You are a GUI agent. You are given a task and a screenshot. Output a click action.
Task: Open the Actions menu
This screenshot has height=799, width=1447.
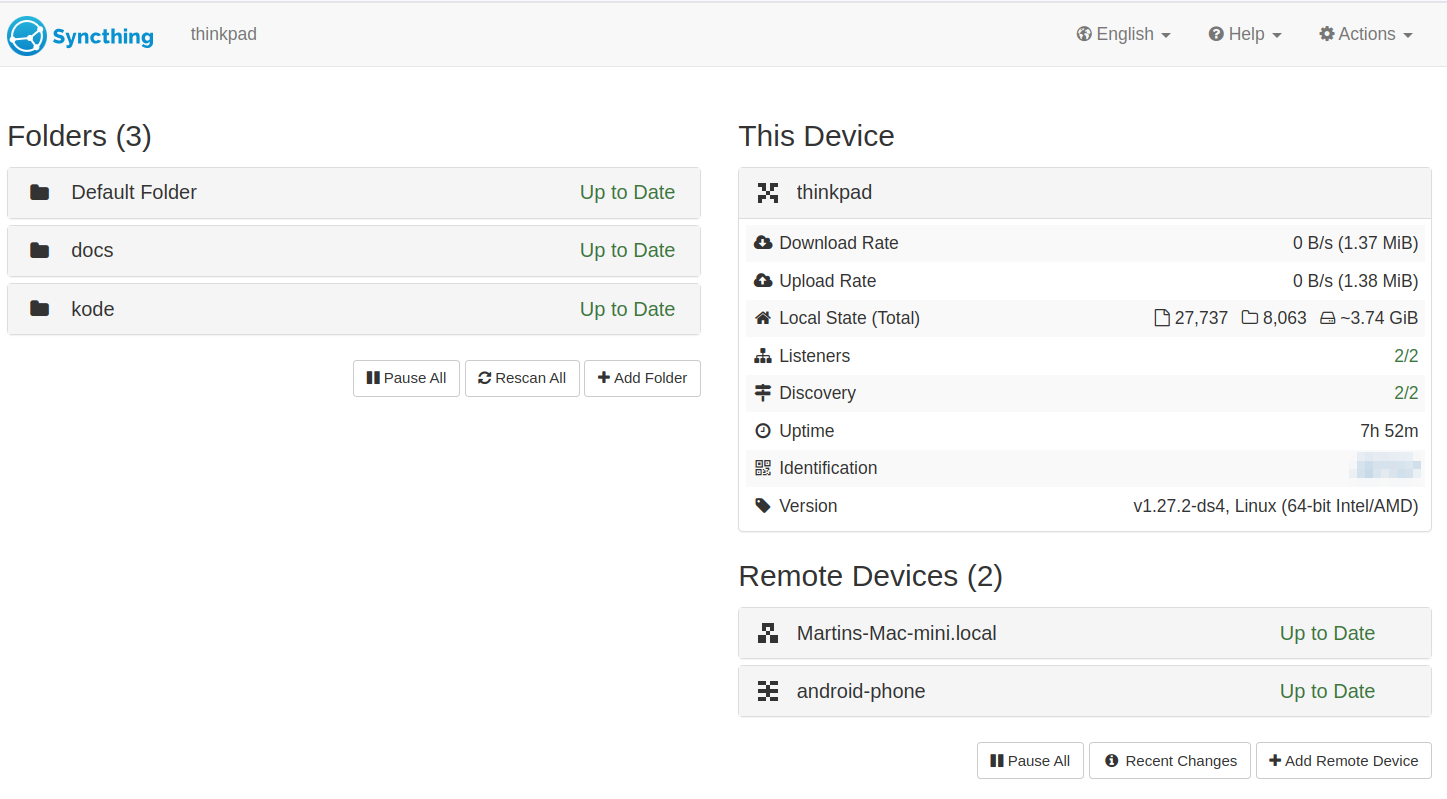[x=1366, y=34]
